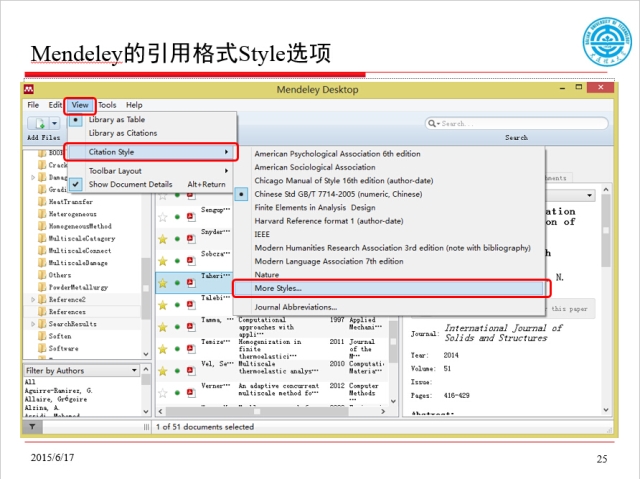Filter by author Allaire, Grégoire
This screenshot has width=640, height=479.
[x=56, y=399]
